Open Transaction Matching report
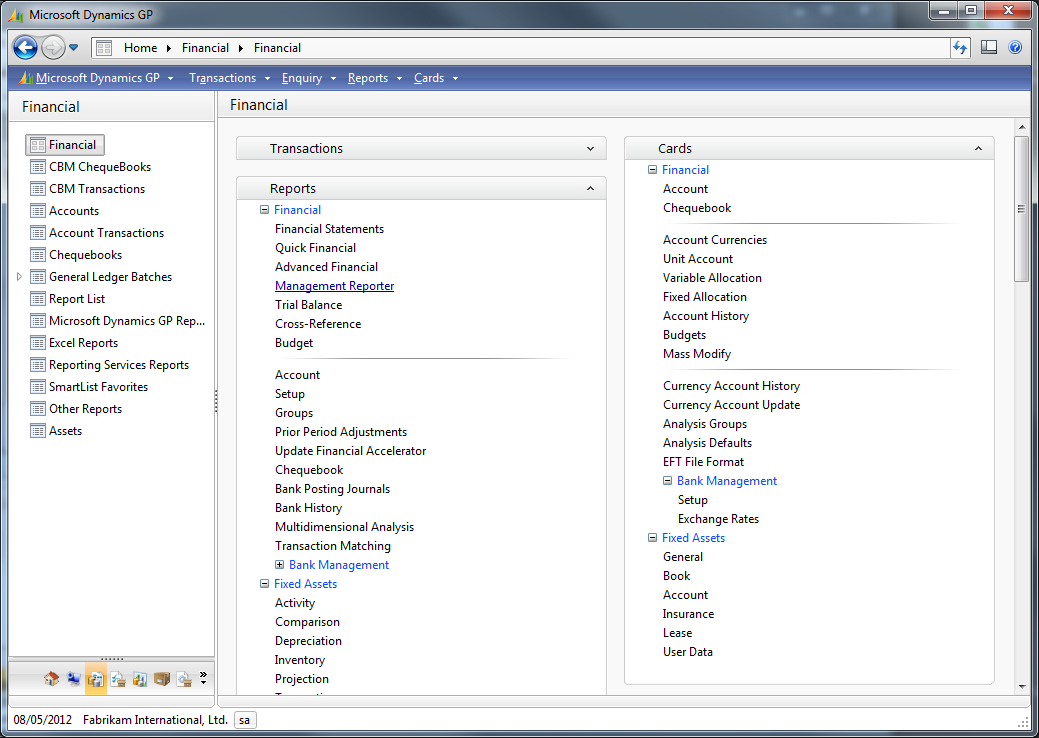 333,546
